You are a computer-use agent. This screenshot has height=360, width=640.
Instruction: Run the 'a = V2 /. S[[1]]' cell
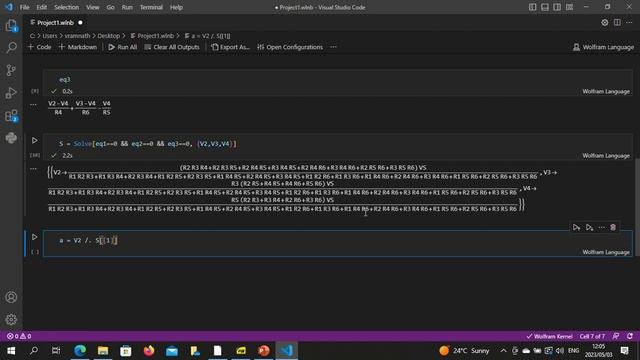pos(35,237)
